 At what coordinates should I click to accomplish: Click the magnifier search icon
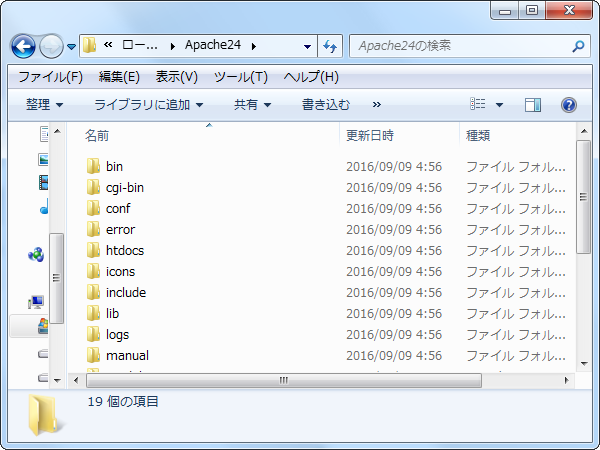pyautogui.click(x=579, y=46)
